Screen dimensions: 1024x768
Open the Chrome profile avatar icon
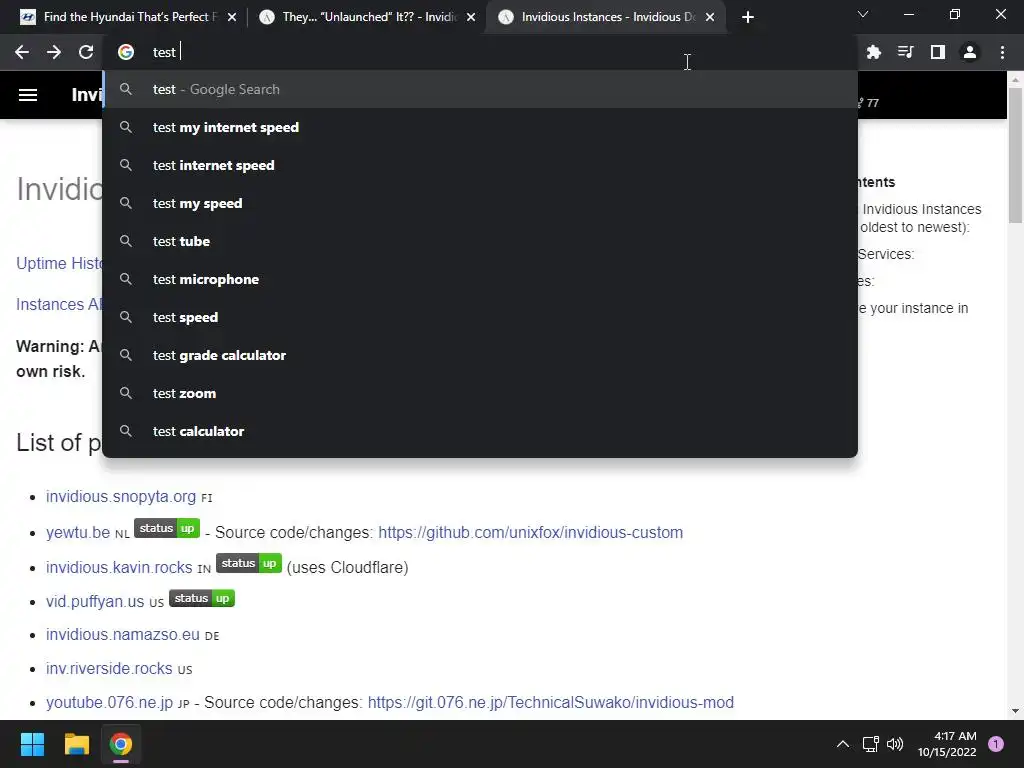[x=970, y=52]
